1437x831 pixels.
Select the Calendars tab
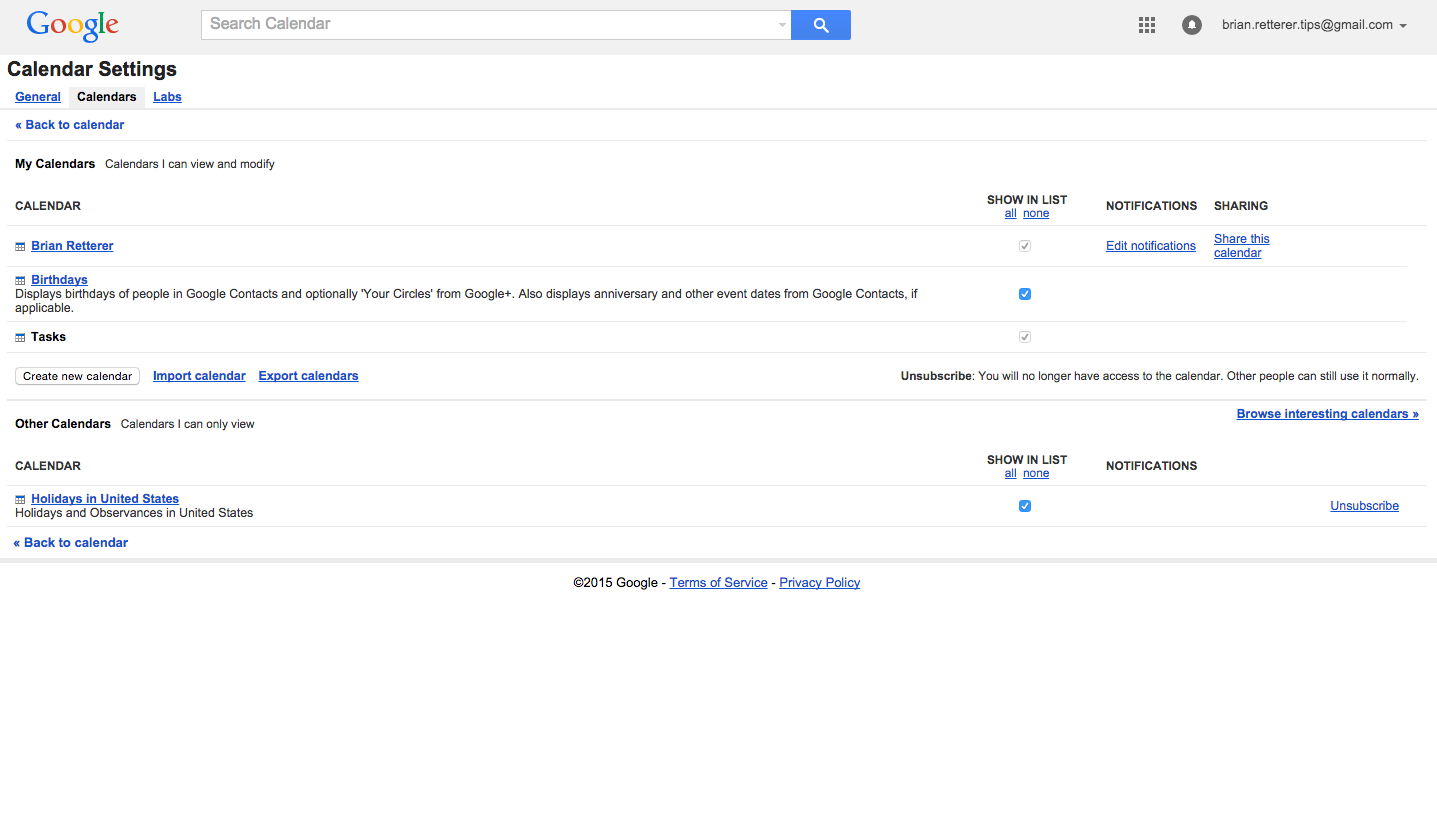107,97
